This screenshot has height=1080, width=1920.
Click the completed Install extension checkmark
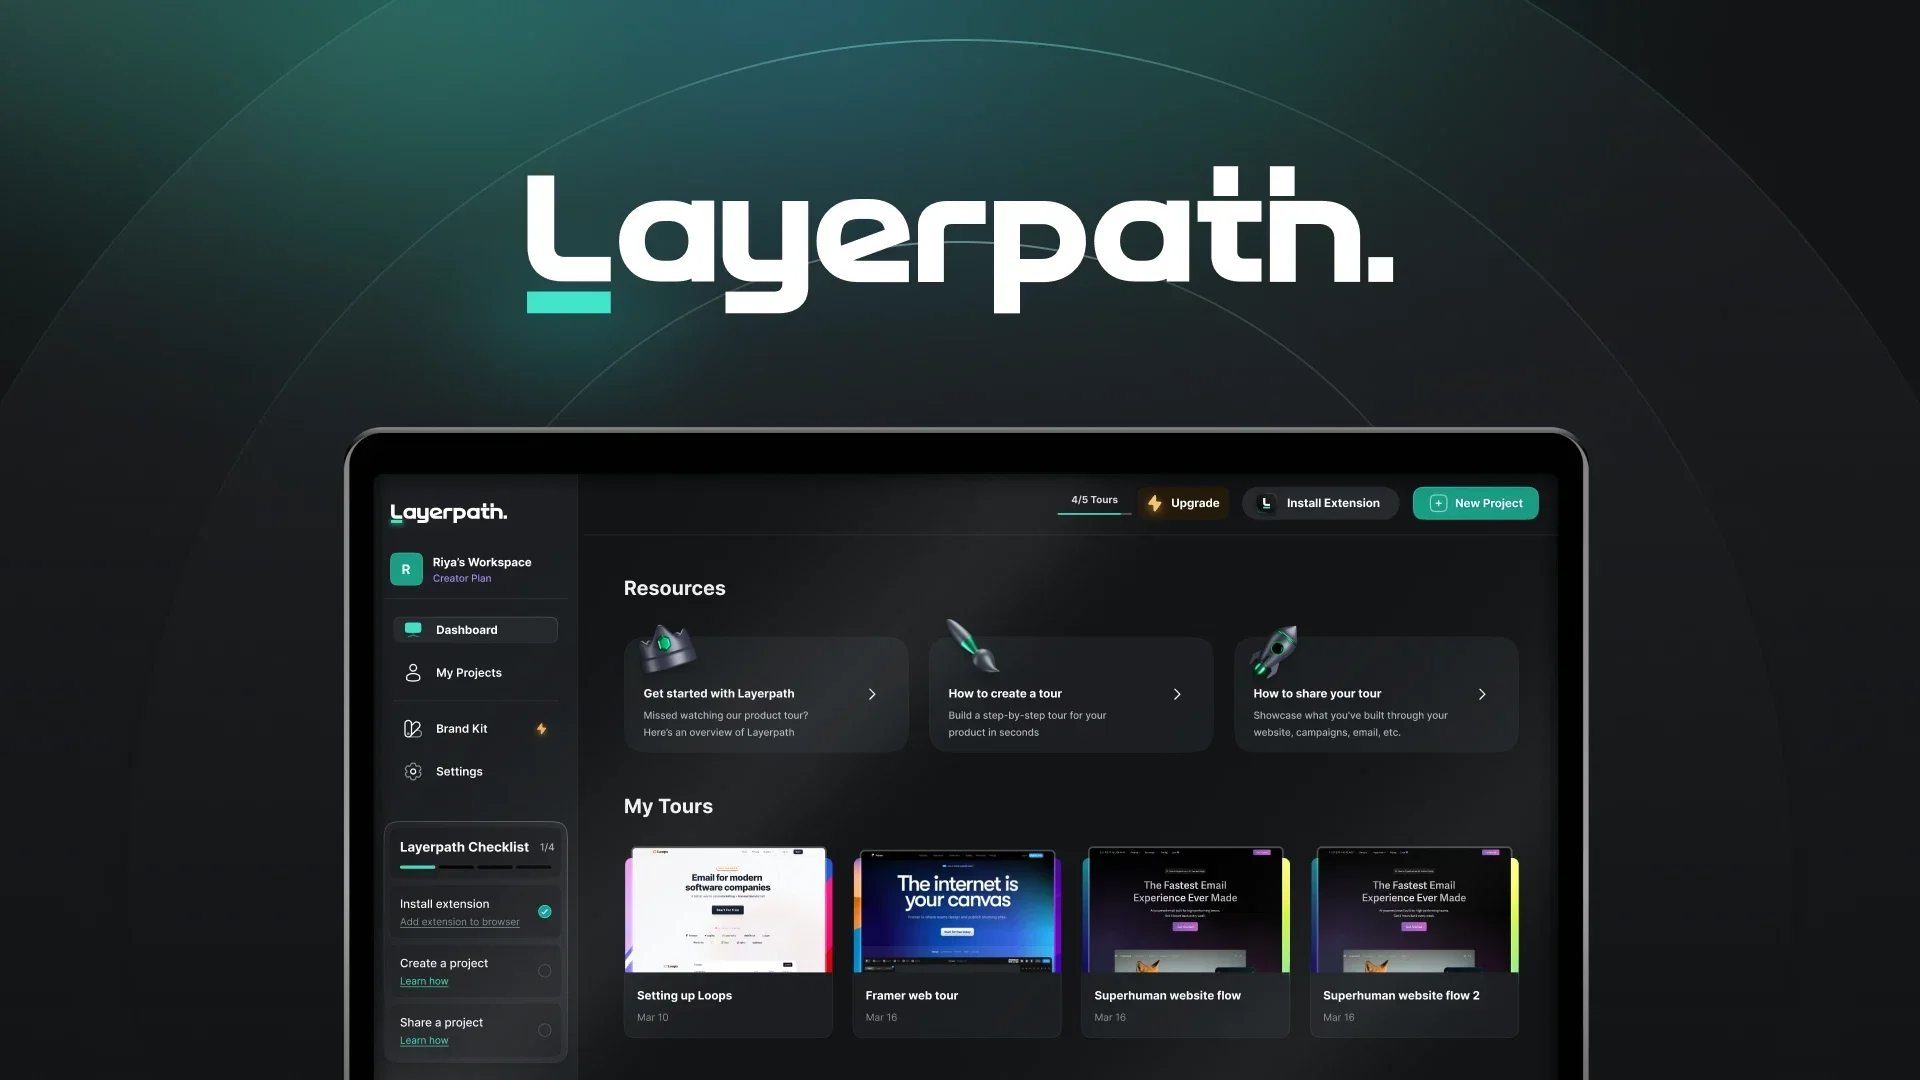click(544, 912)
